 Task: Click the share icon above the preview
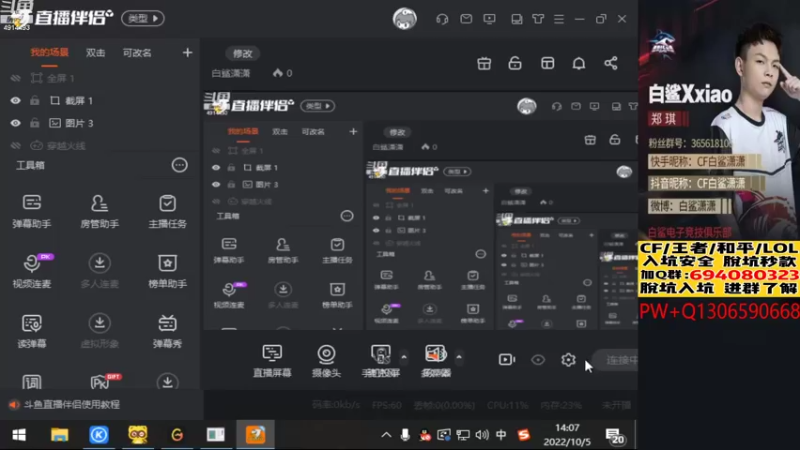click(611, 63)
